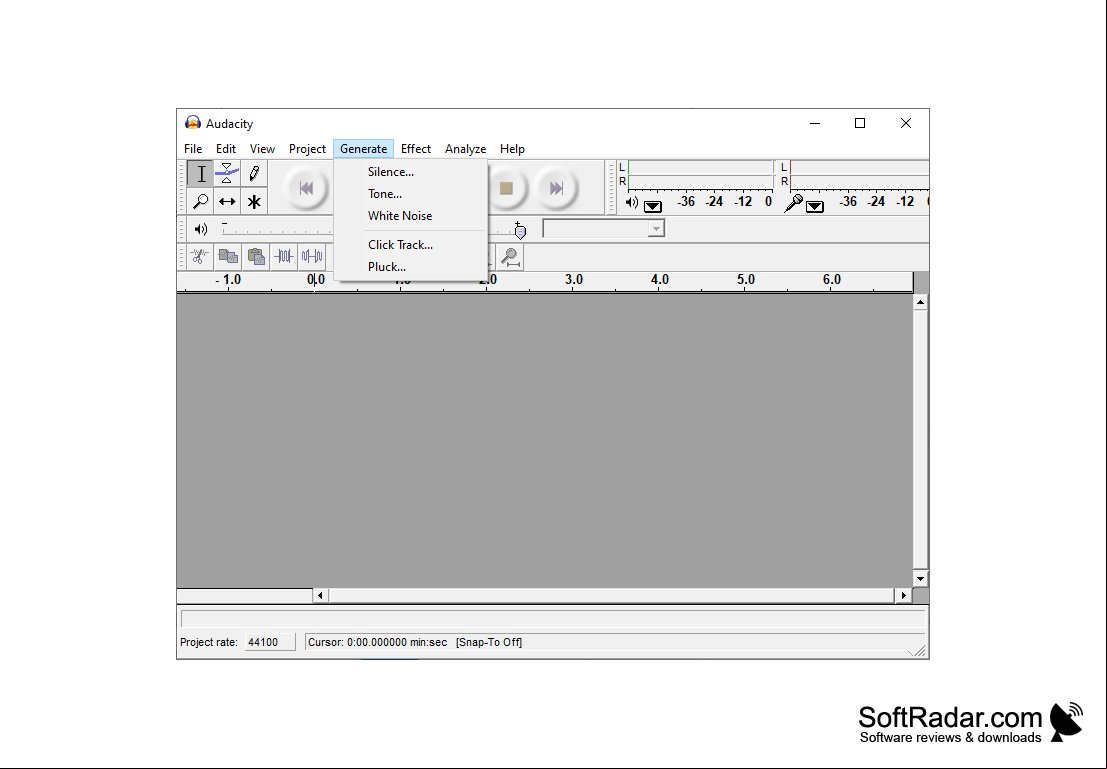Click the Project rate: label
The width and height of the screenshot is (1107, 769).
pos(209,642)
